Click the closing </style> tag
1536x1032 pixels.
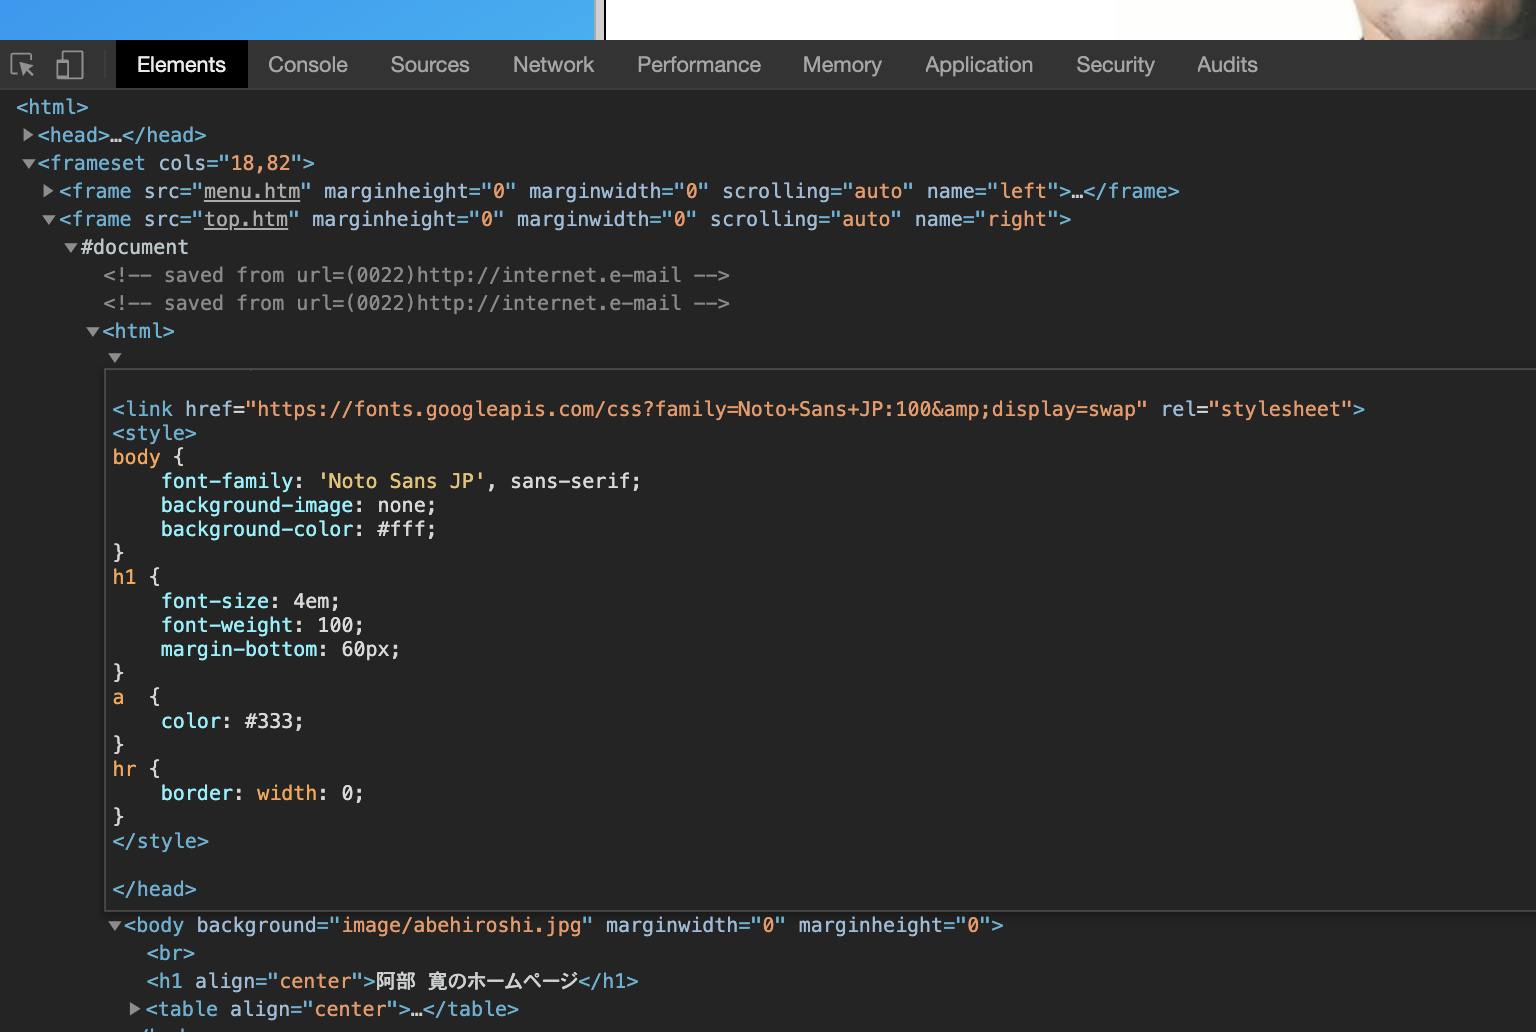click(x=160, y=841)
